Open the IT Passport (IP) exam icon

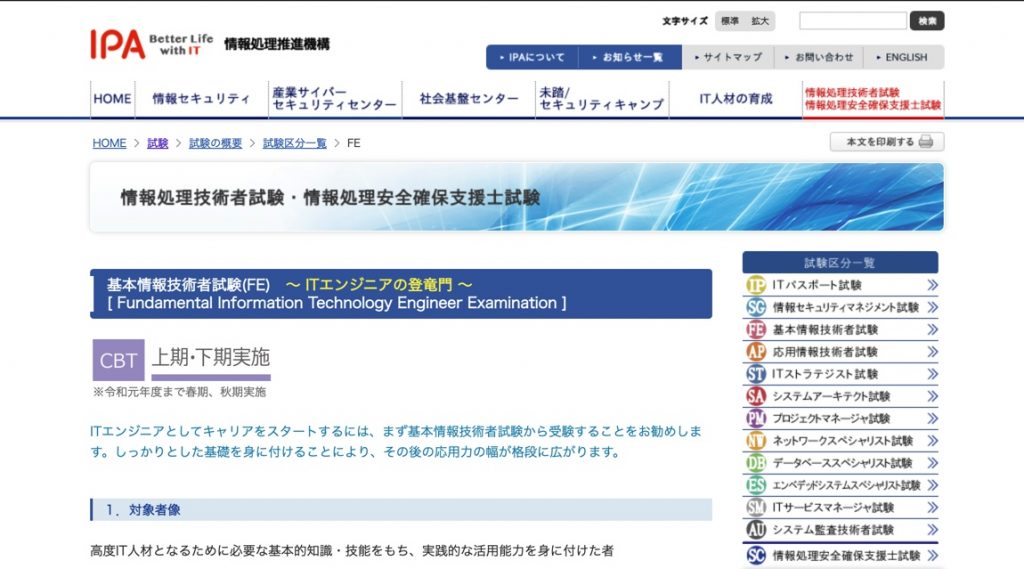[x=756, y=285]
